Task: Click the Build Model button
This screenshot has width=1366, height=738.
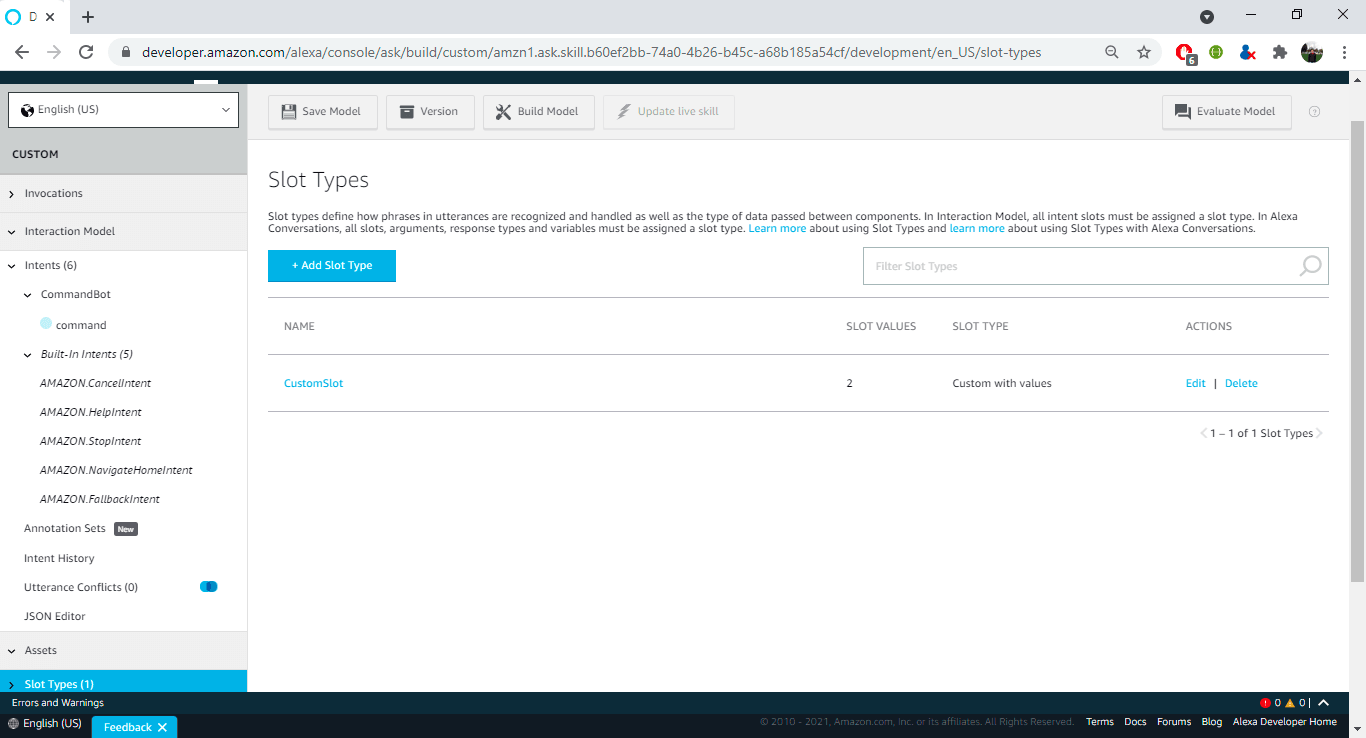Action: pyautogui.click(x=538, y=112)
